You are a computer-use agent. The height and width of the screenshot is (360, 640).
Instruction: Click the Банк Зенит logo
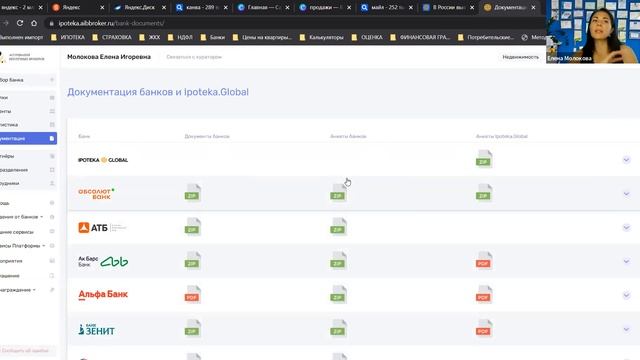pyautogui.click(x=96, y=329)
